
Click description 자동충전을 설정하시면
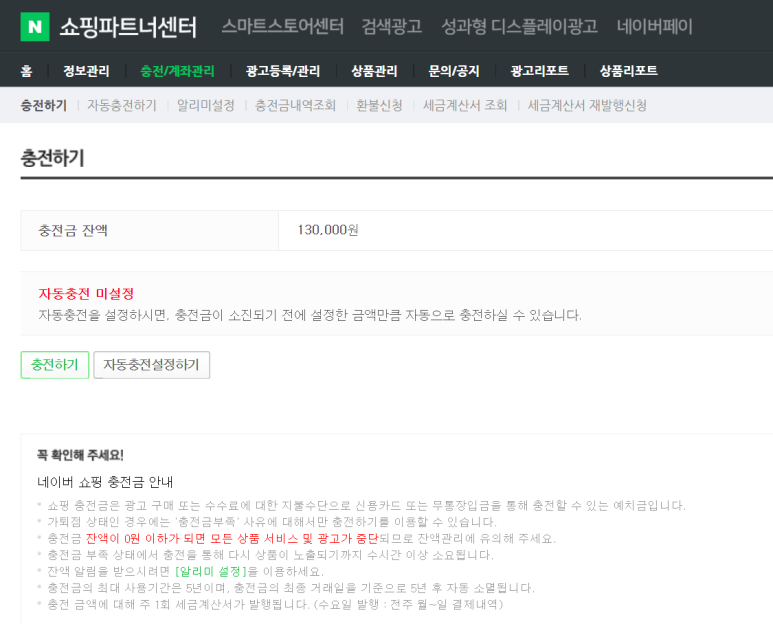click(x=310, y=315)
